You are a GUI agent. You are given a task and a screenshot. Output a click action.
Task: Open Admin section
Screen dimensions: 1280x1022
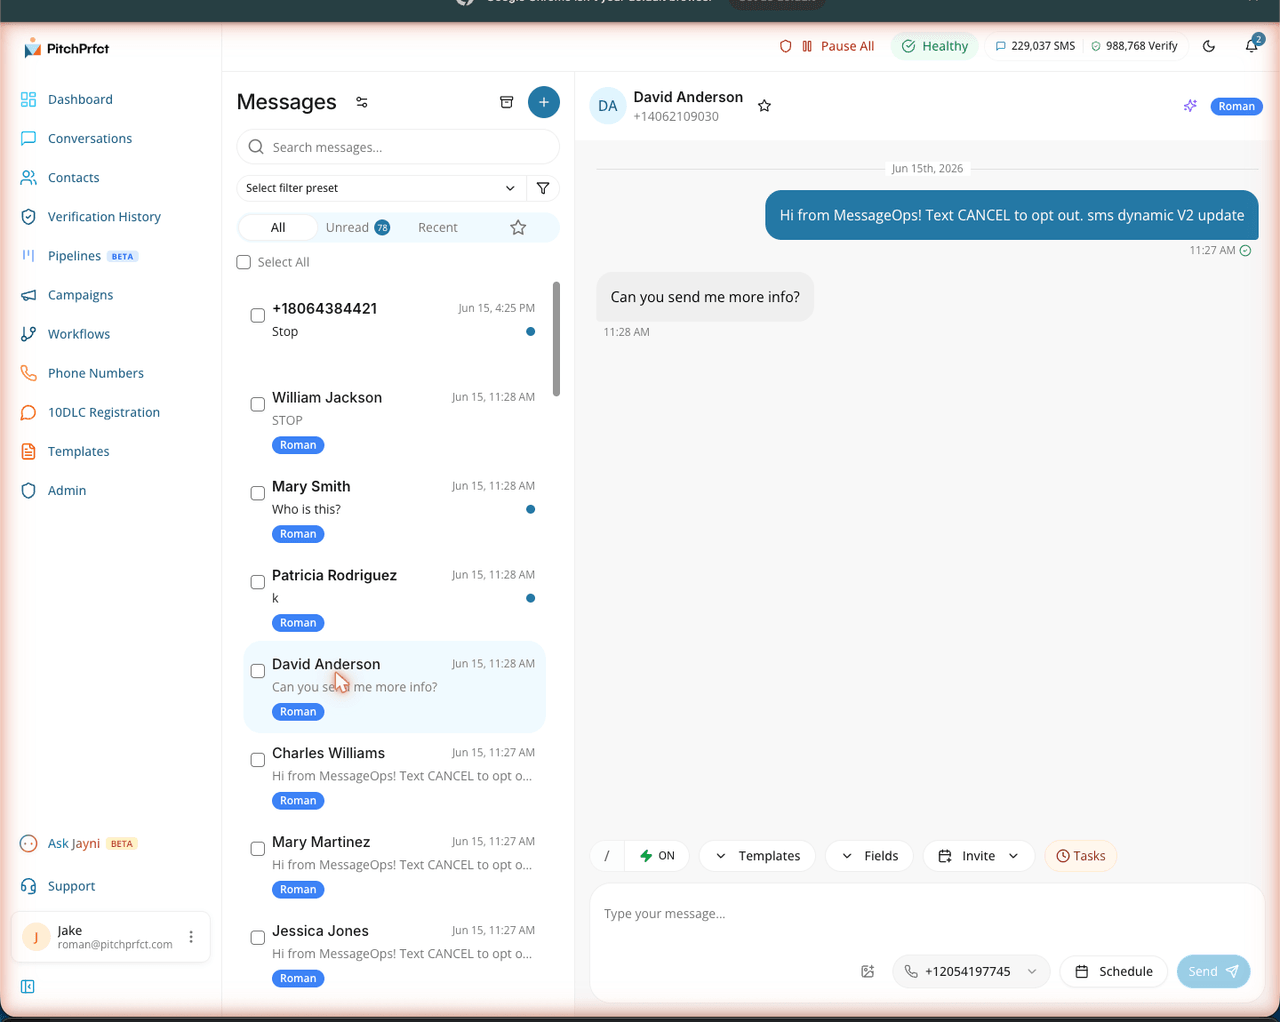[67, 489]
